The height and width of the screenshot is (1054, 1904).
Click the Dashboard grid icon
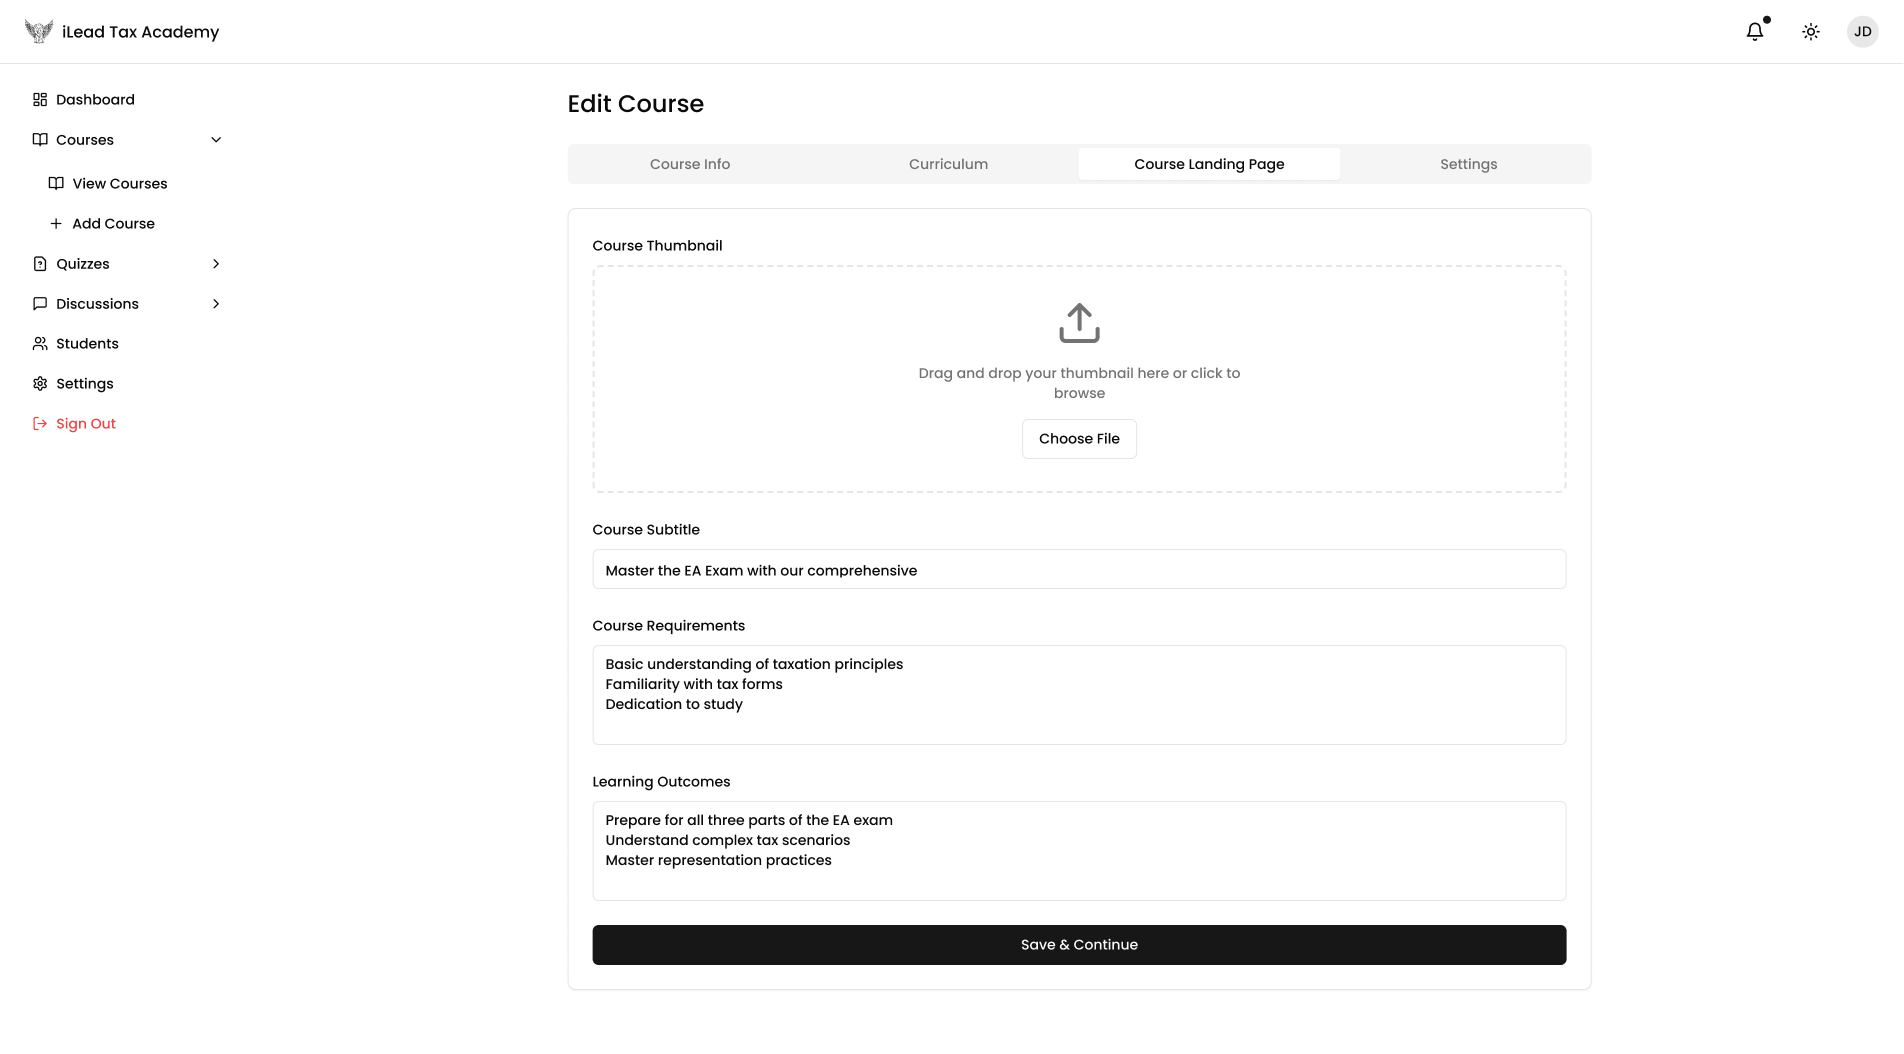coord(40,100)
